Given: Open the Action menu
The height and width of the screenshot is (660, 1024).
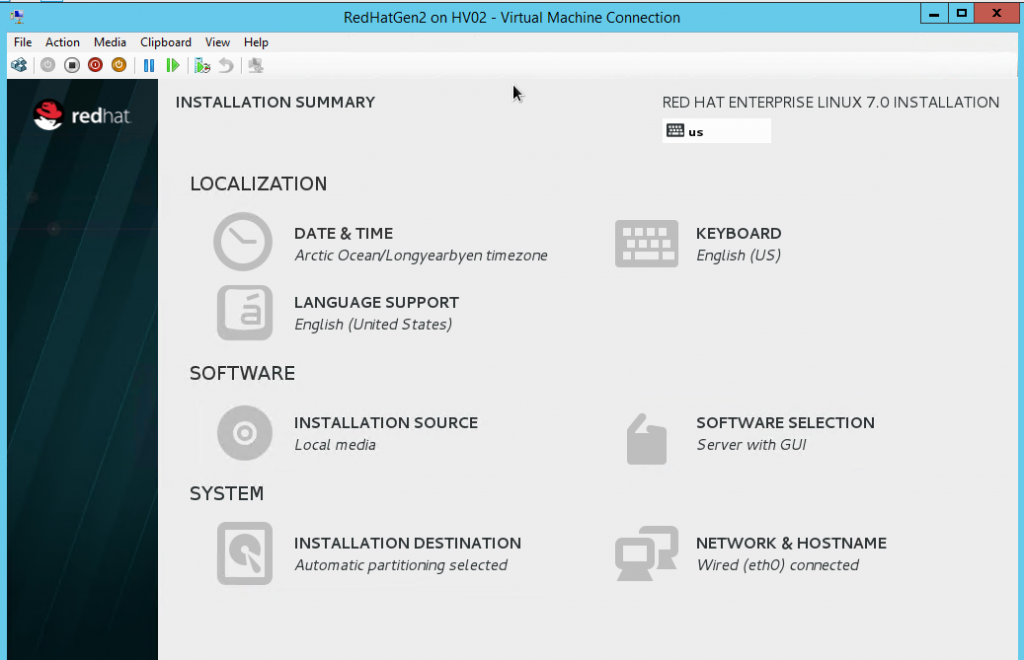Looking at the screenshot, I should [x=62, y=42].
